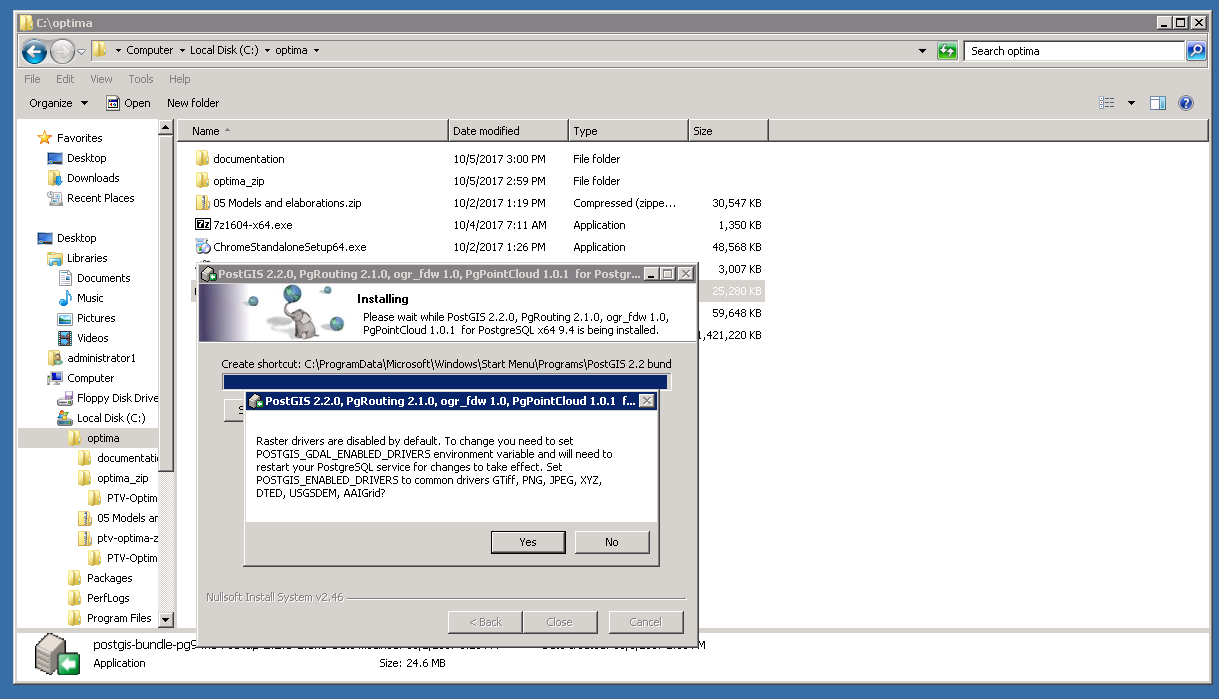The width and height of the screenshot is (1219, 699).
Task: Select the ChromeStandaloneSetup64.exe icon
Action: pyautogui.click(x=203, y=247)
